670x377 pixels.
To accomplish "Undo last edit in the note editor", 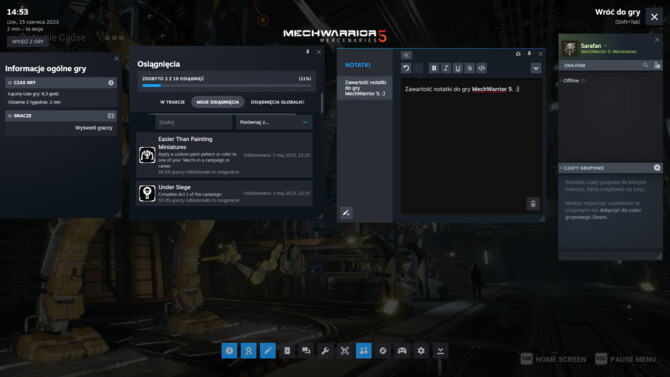I will coord(406,68).
